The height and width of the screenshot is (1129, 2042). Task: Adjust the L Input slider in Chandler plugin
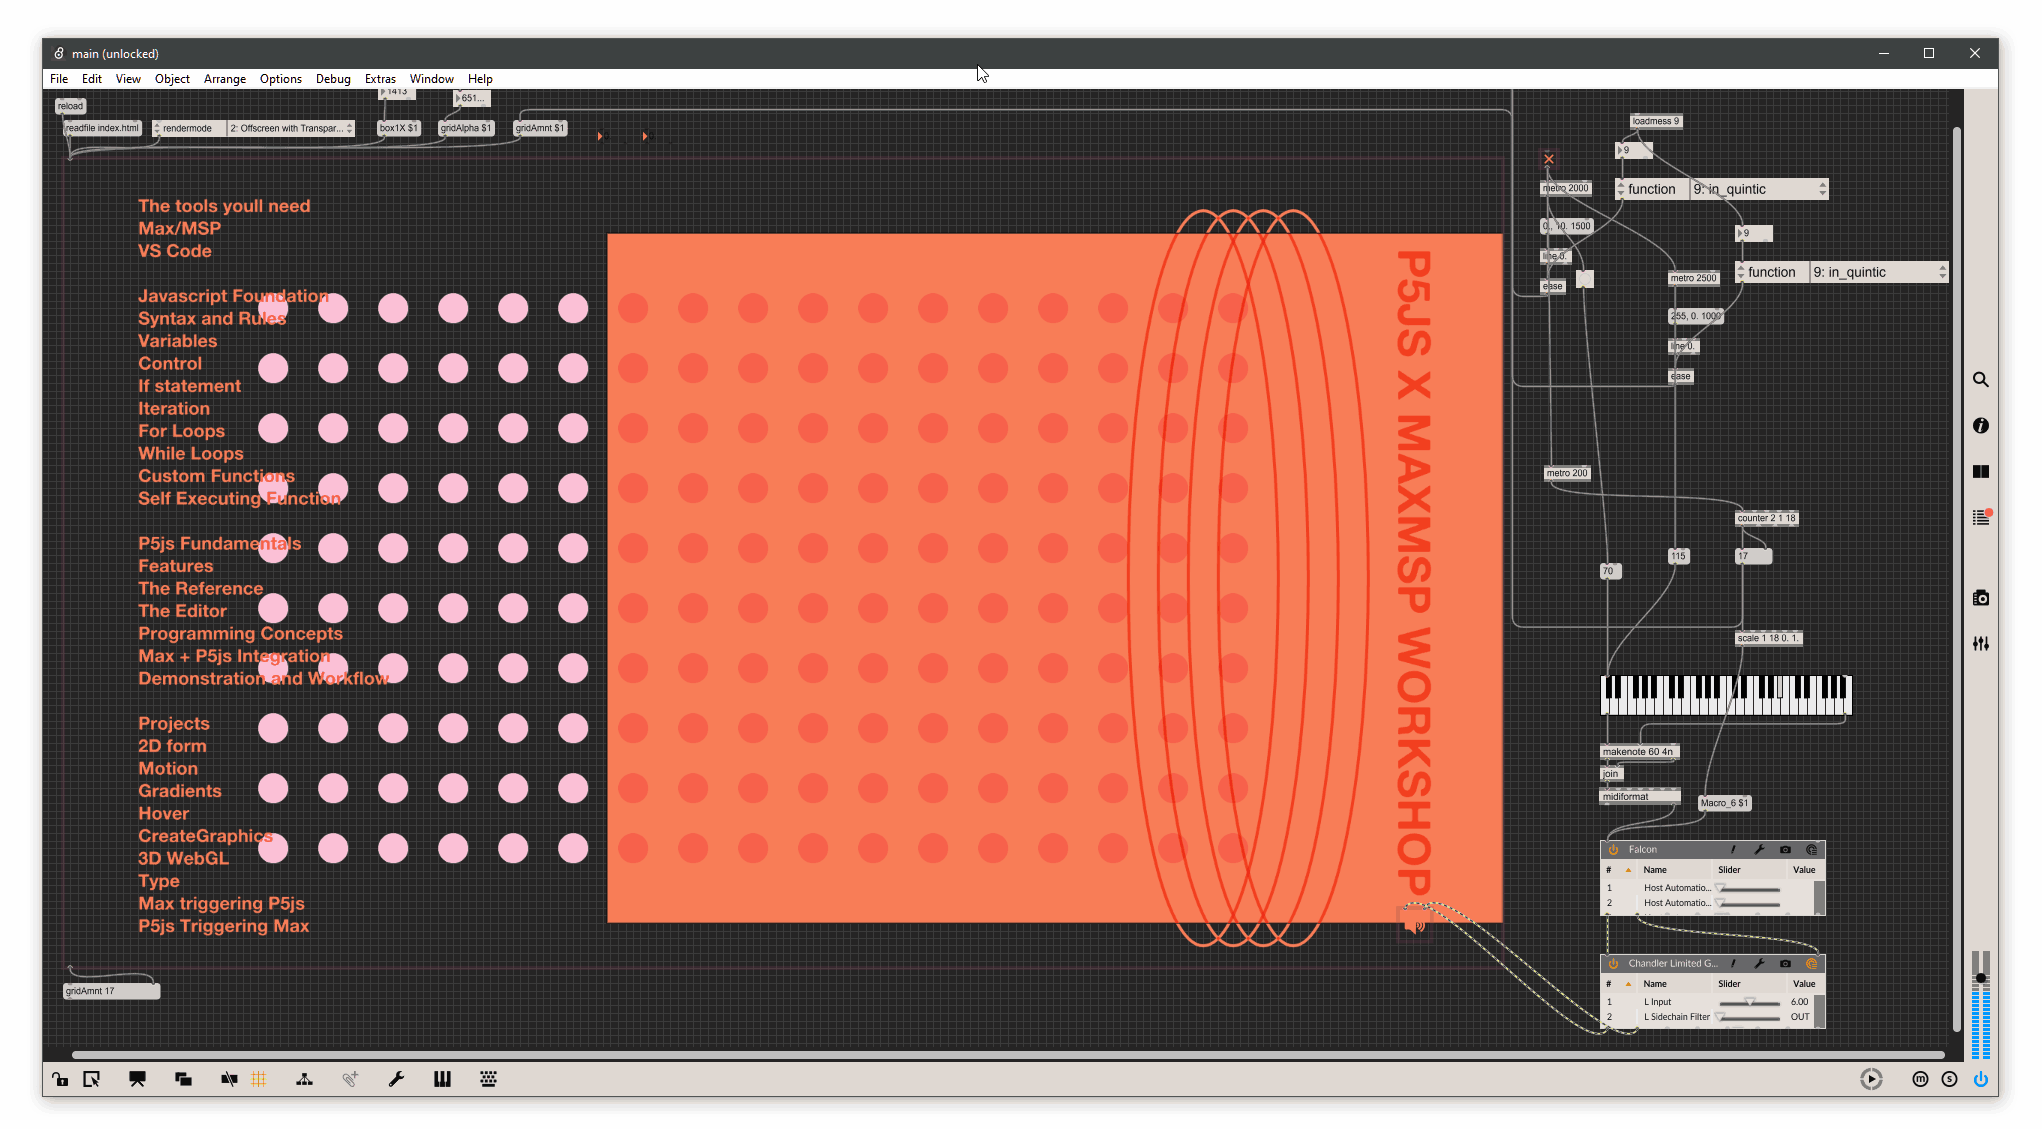(x=1749, y=1002)
